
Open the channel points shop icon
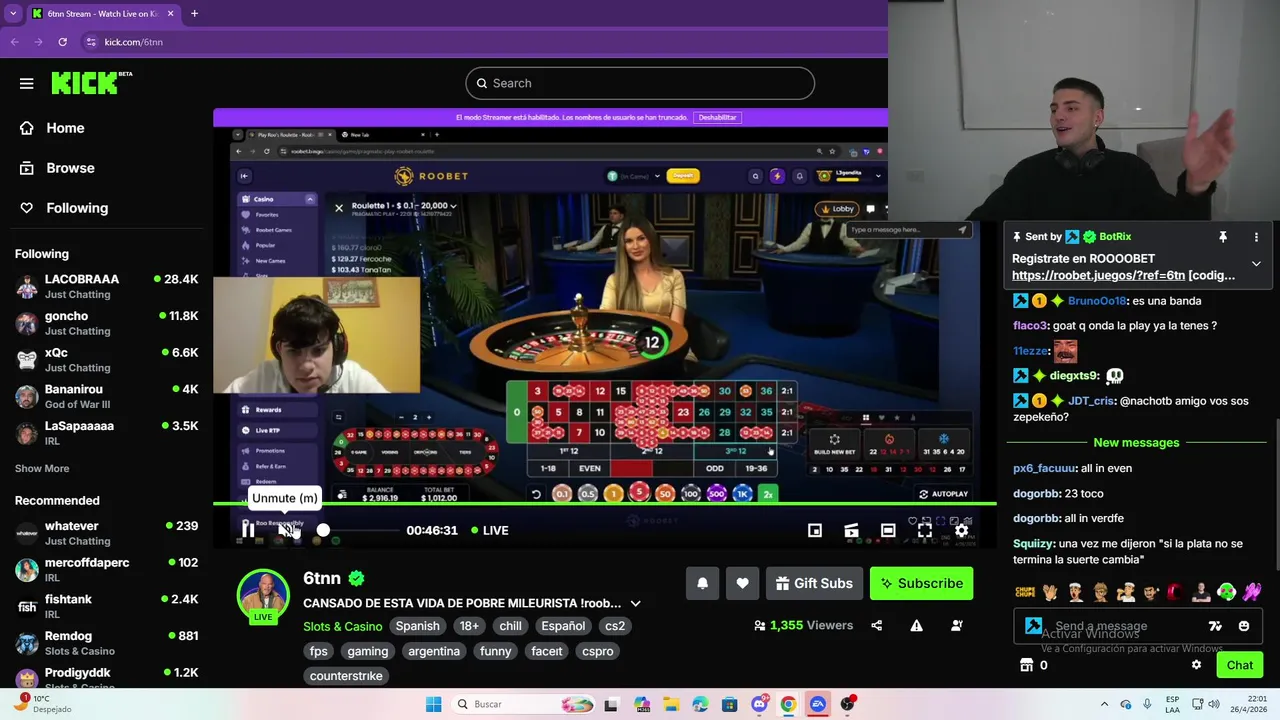1026,665
